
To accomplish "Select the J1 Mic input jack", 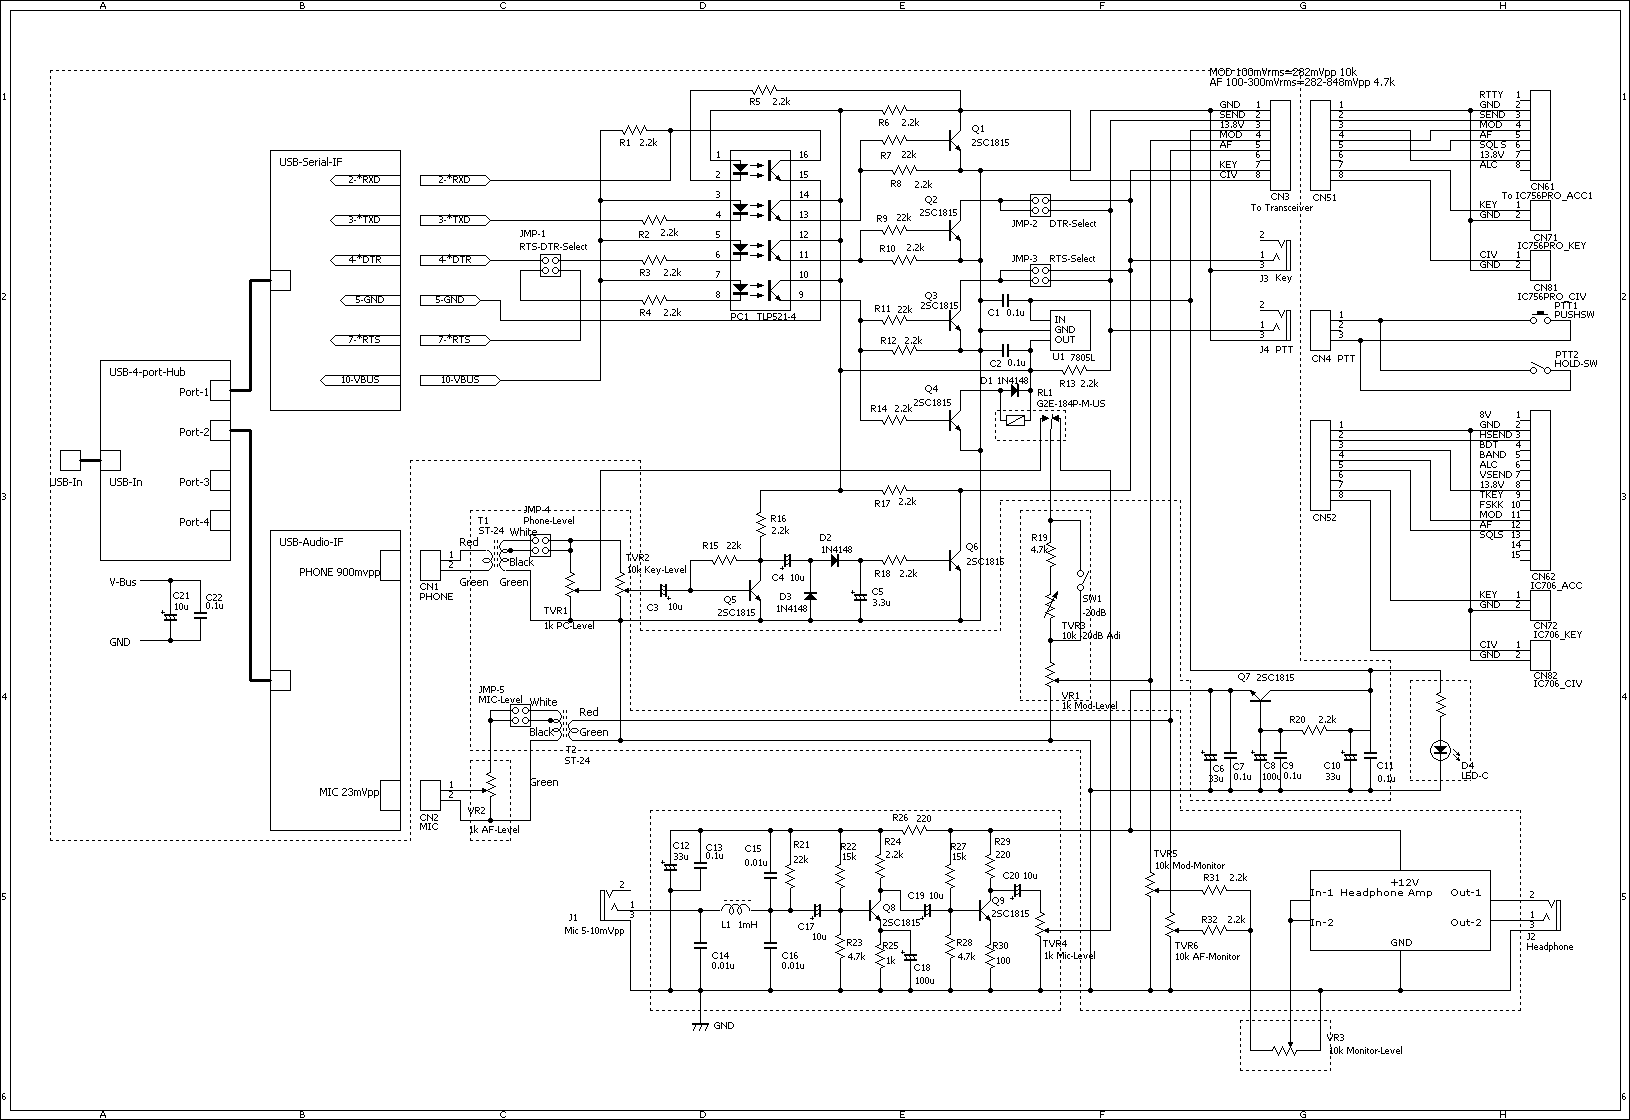I will click(615, 904).
